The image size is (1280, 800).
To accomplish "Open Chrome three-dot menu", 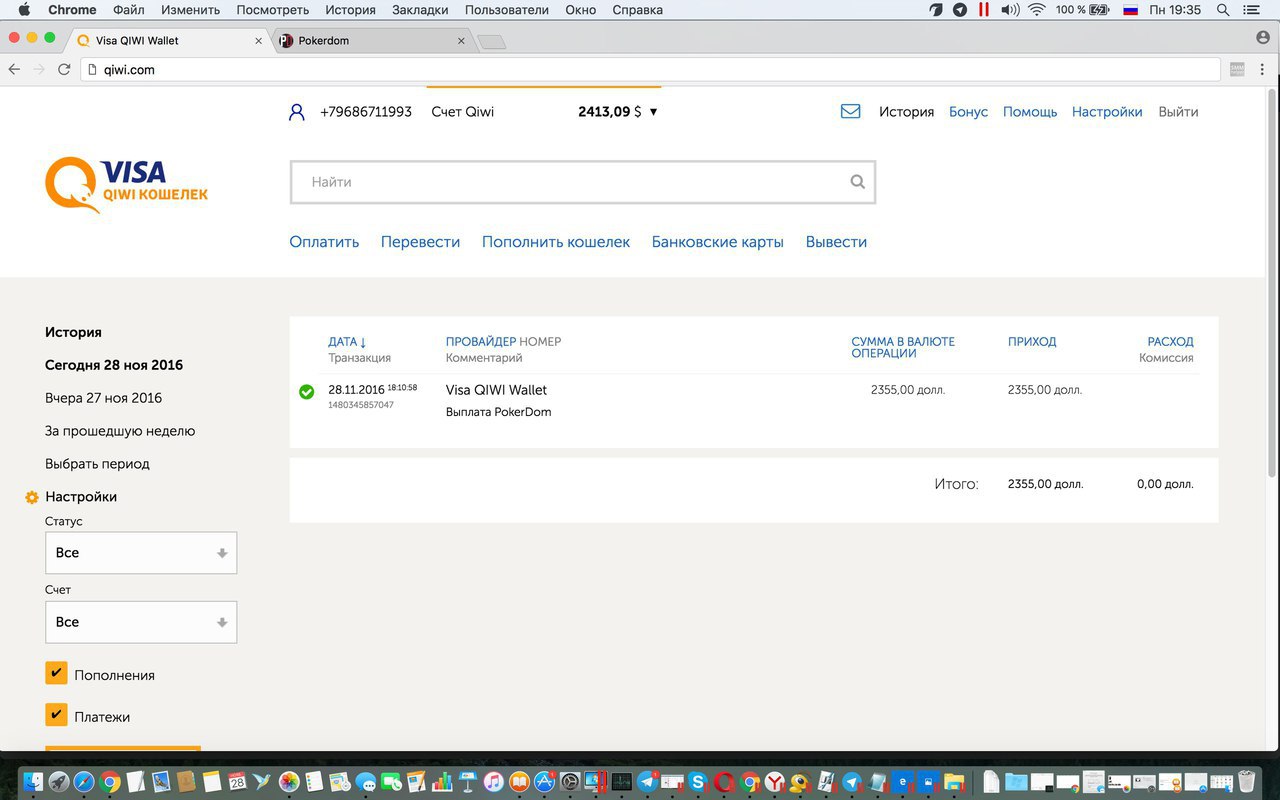I will pos(1264,70).
